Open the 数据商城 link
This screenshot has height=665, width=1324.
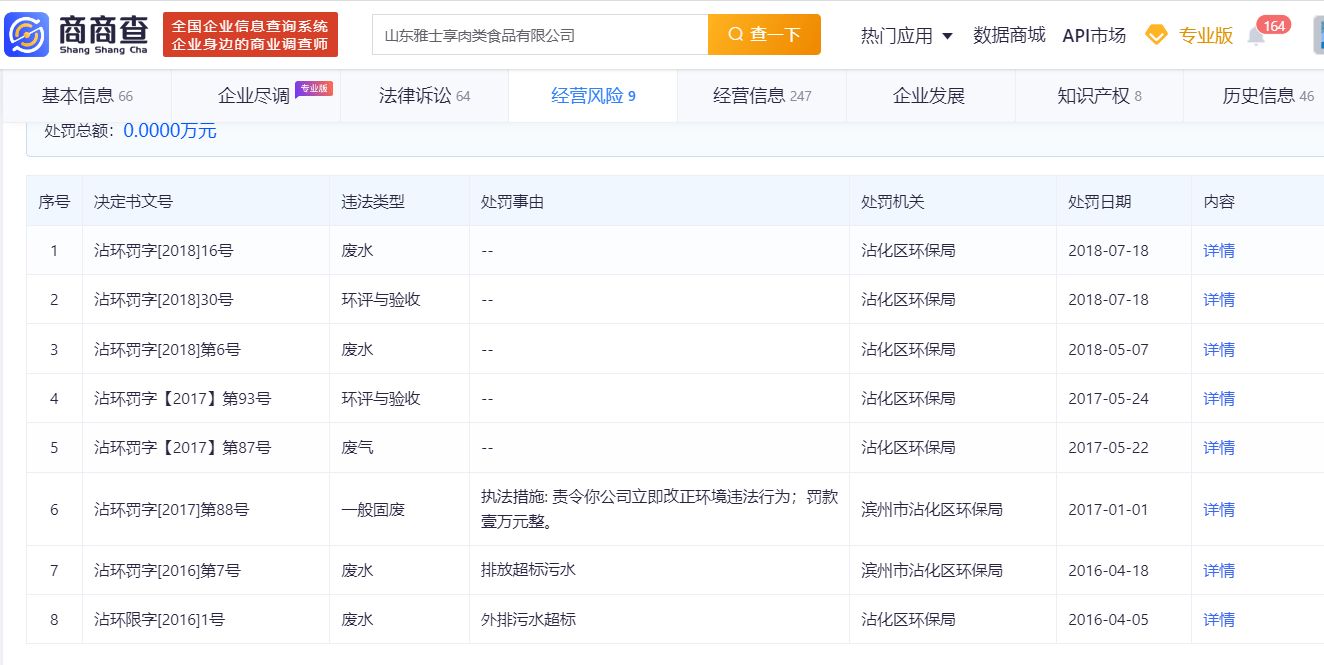tap(1009, 35)
